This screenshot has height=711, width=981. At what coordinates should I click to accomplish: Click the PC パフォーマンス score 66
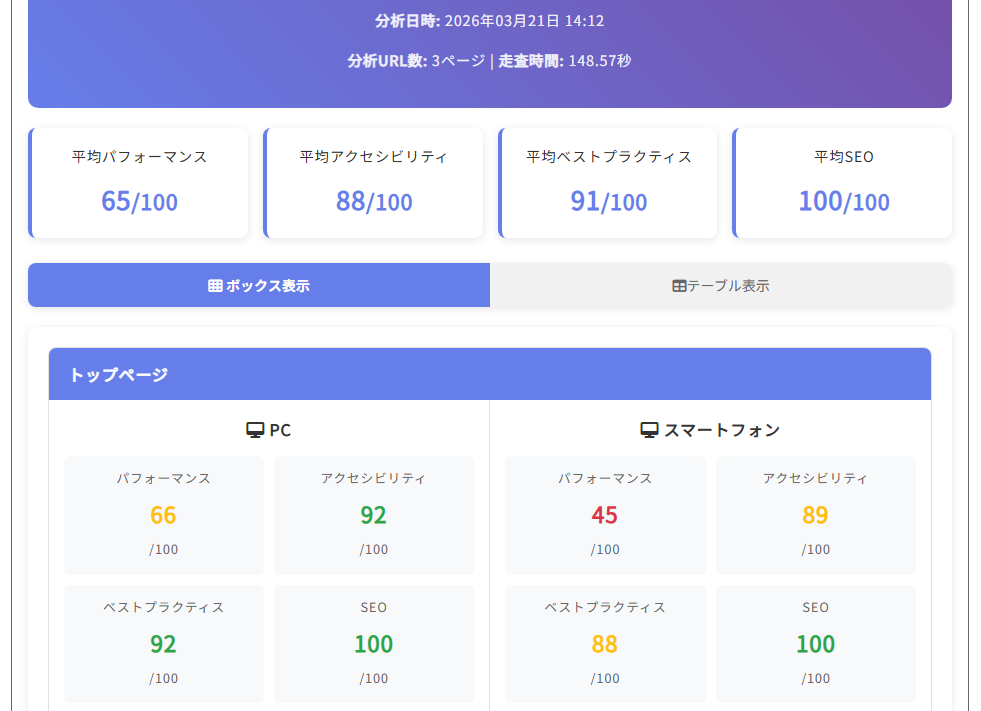pos(163,515)
